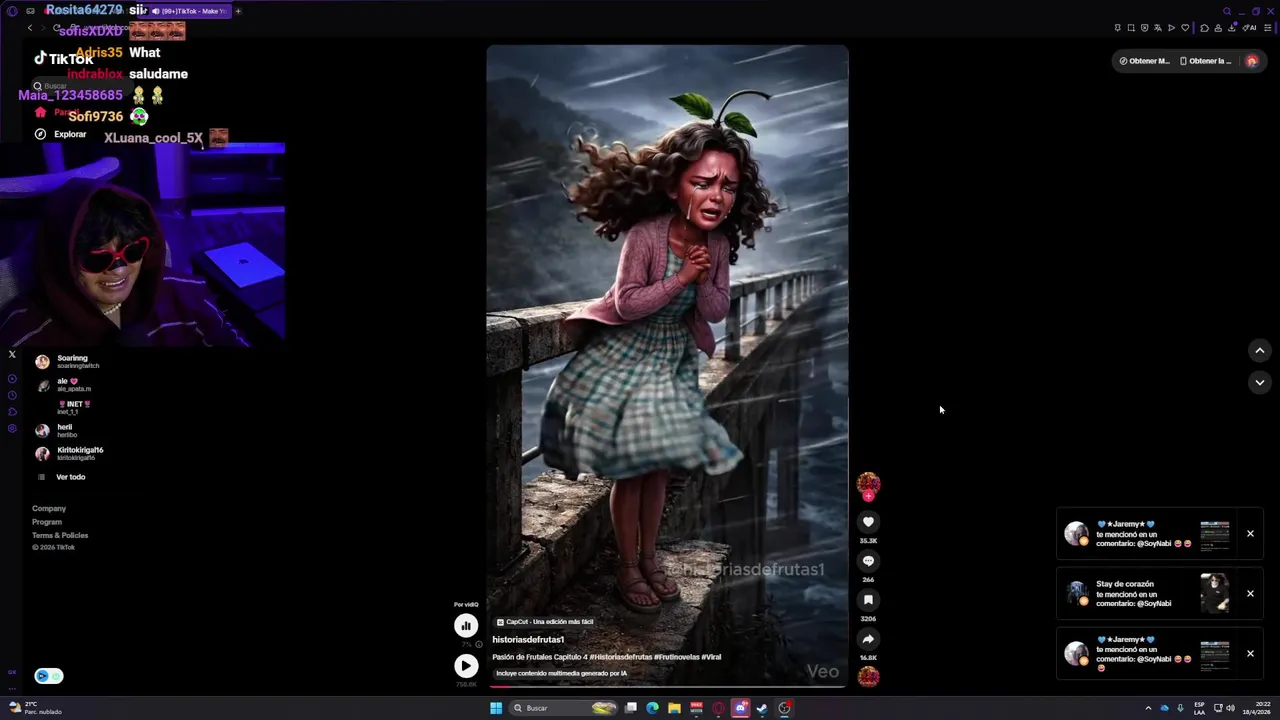
Task: Open Steam from the taskbar
Action: 762,708
